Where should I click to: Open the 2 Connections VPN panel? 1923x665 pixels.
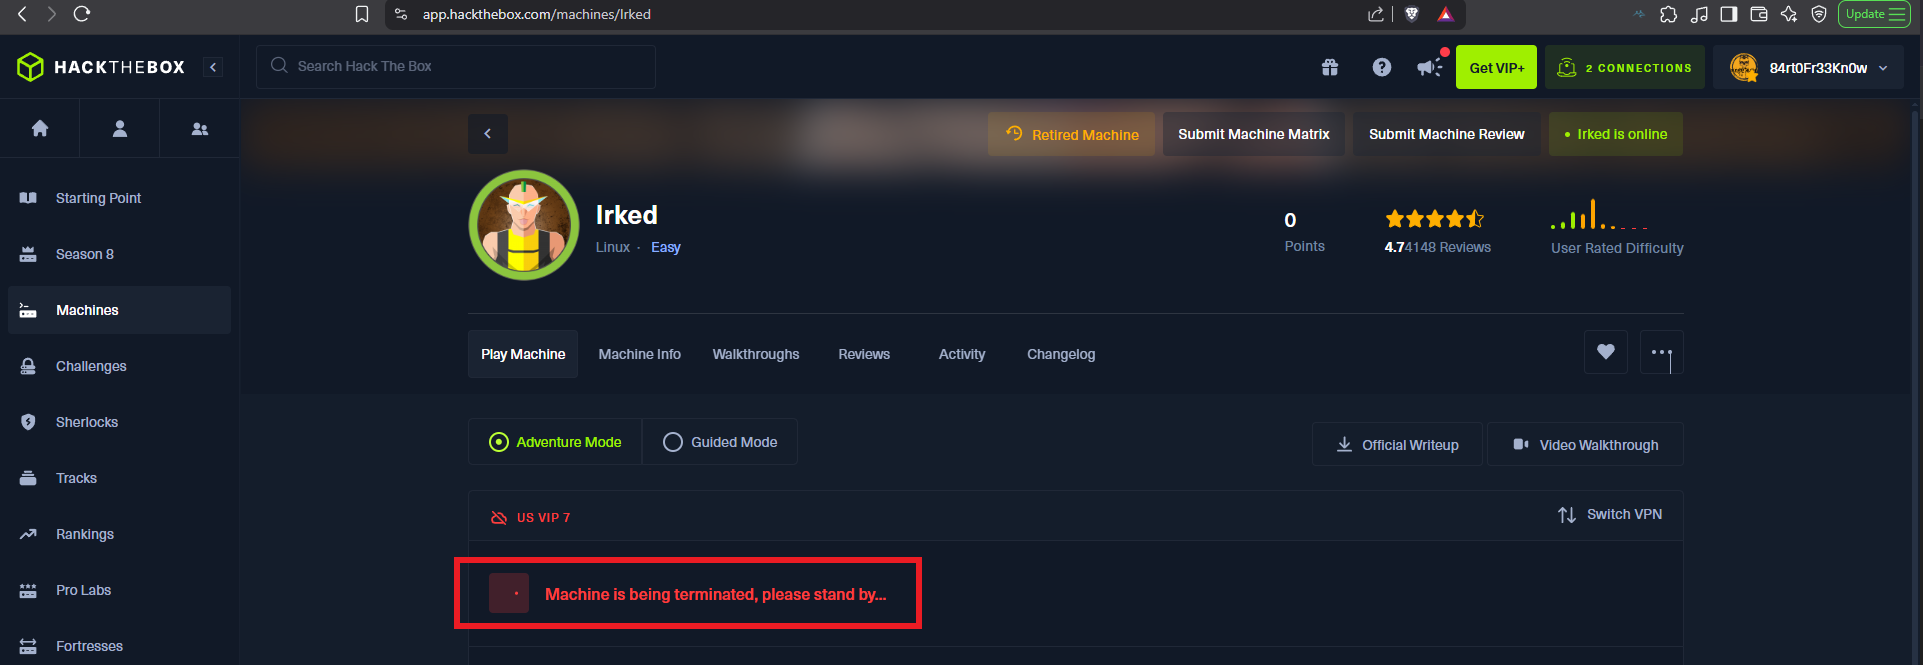click(1625, 67)
